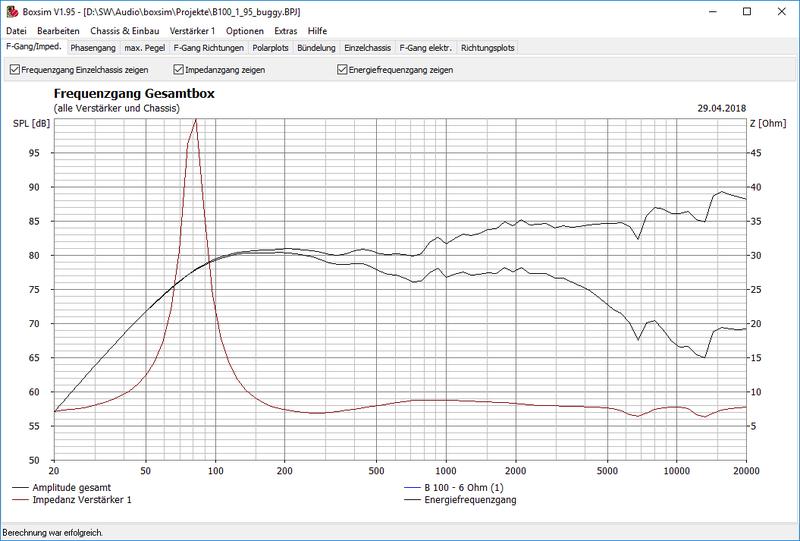Click the Frequenzgang Gesamtbox chart title
Screen dimensions: 800x541
[x=134, y=94]
